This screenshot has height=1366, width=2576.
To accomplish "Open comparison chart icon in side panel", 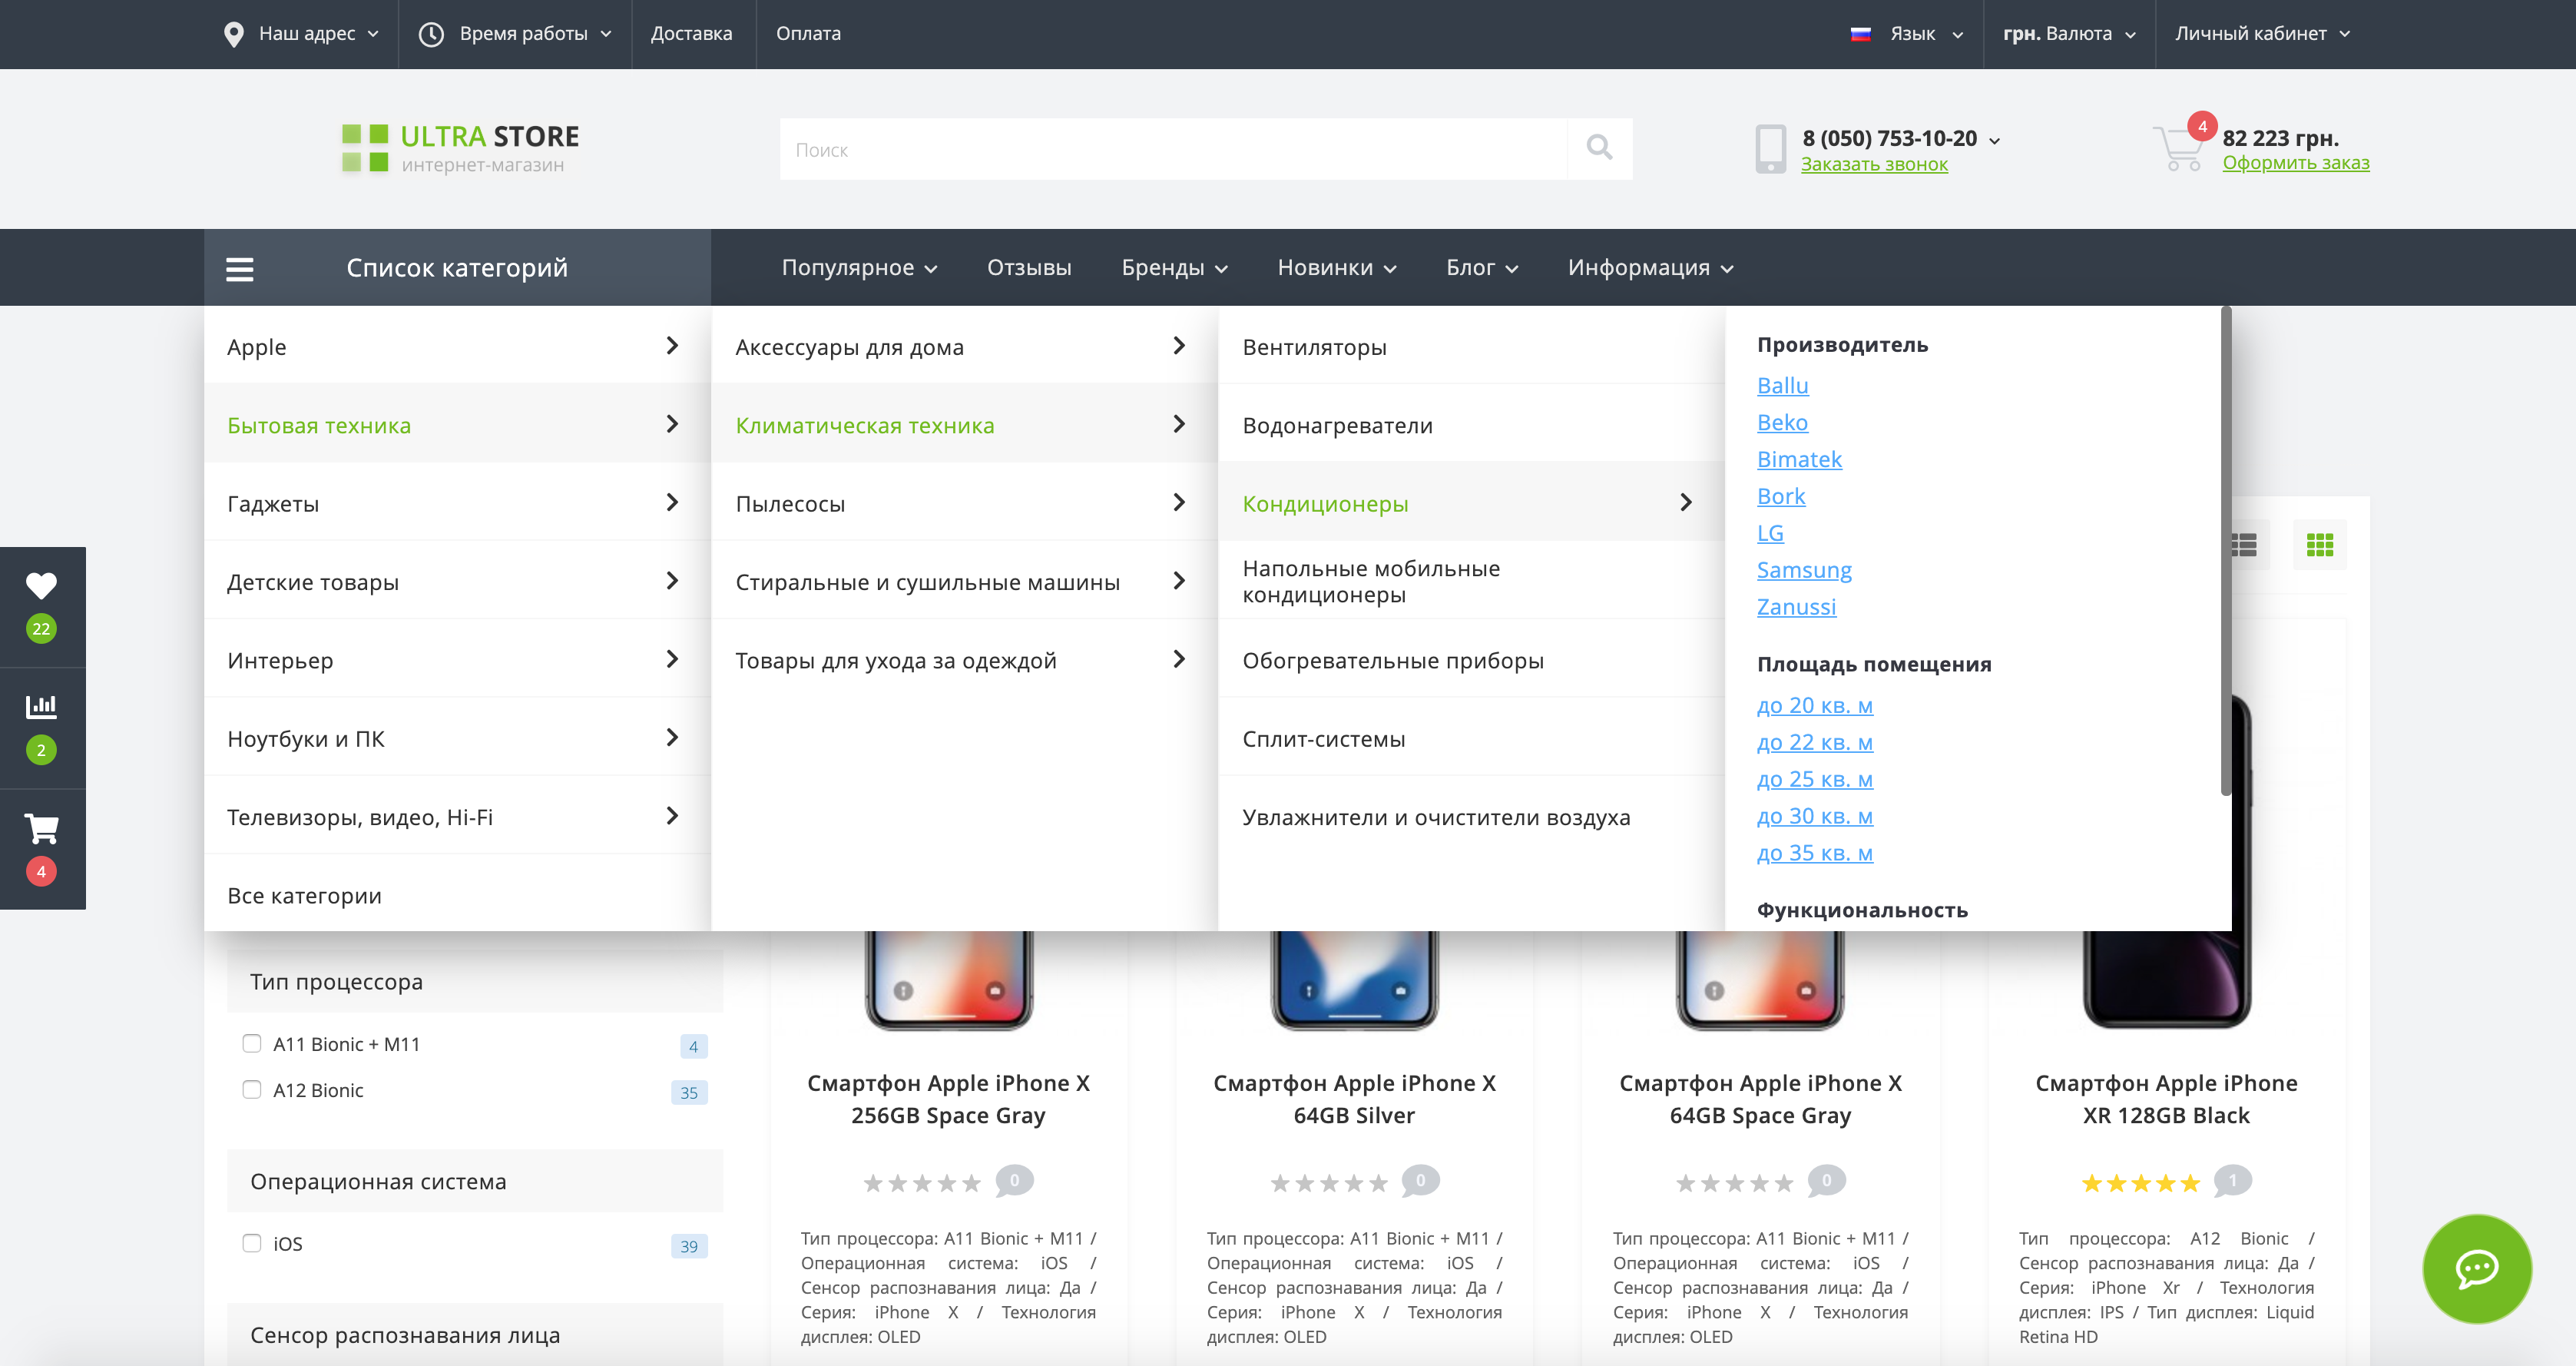I will 41,707.
